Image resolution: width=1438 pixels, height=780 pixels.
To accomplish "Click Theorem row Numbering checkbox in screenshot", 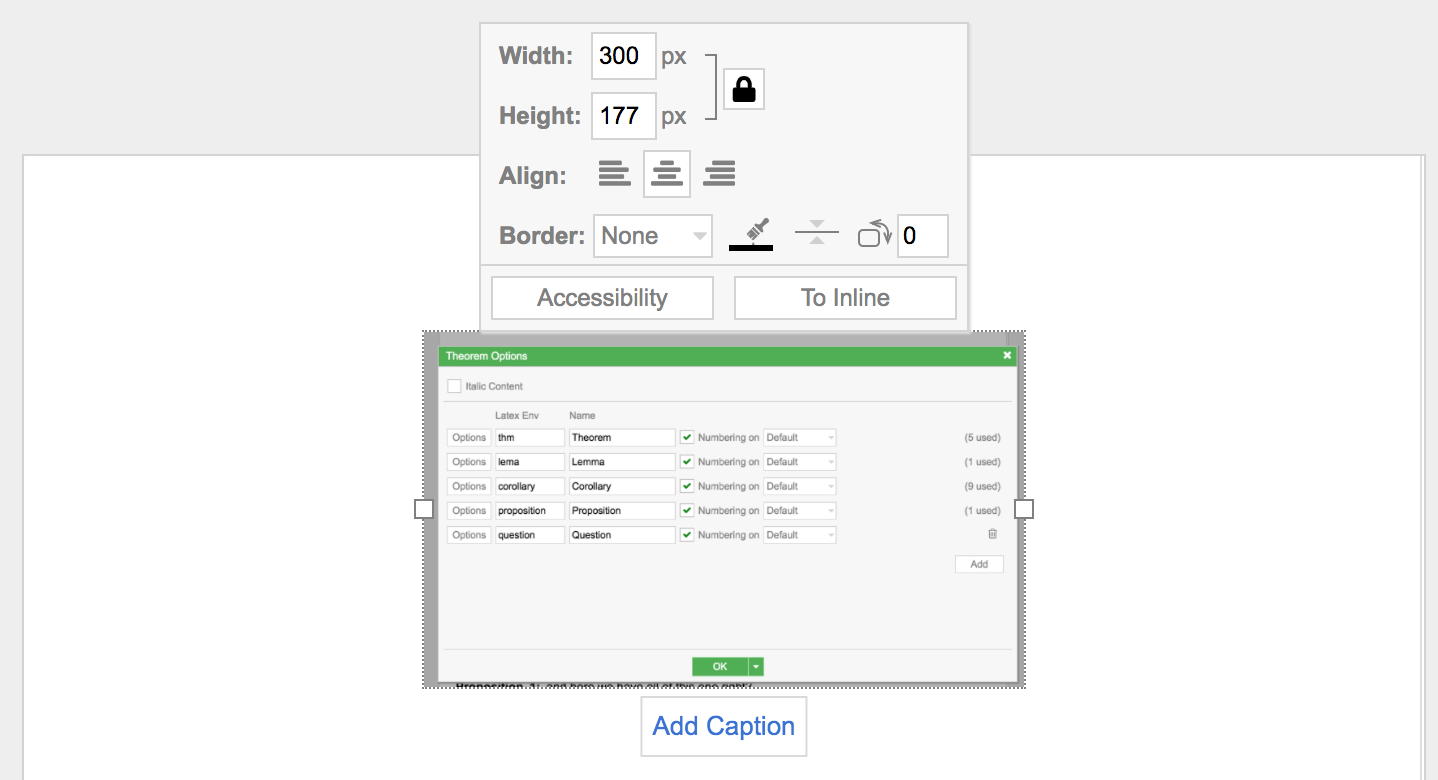I will click(x=686, y=437).
